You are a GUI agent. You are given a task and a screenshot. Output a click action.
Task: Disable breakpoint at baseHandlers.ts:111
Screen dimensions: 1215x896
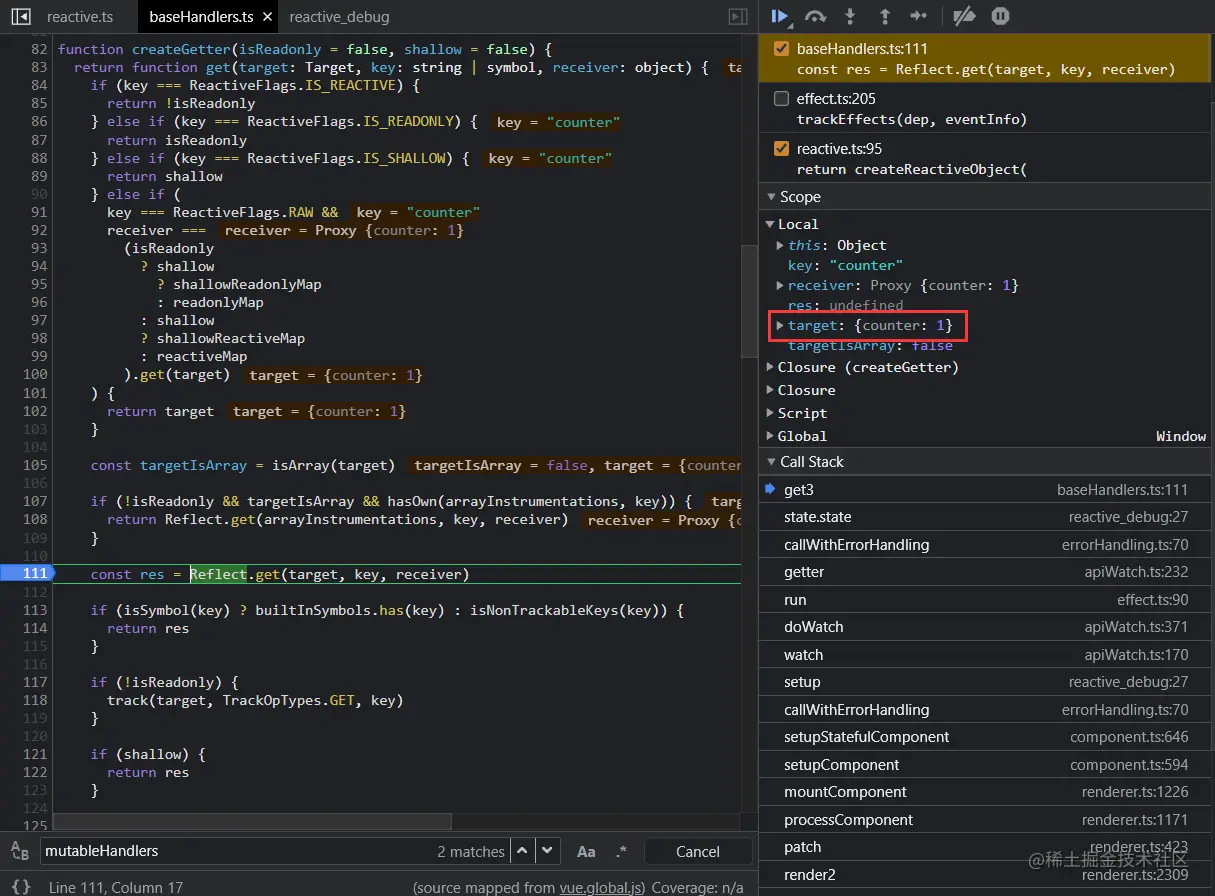pyautogui.click(x=781, y=48)
